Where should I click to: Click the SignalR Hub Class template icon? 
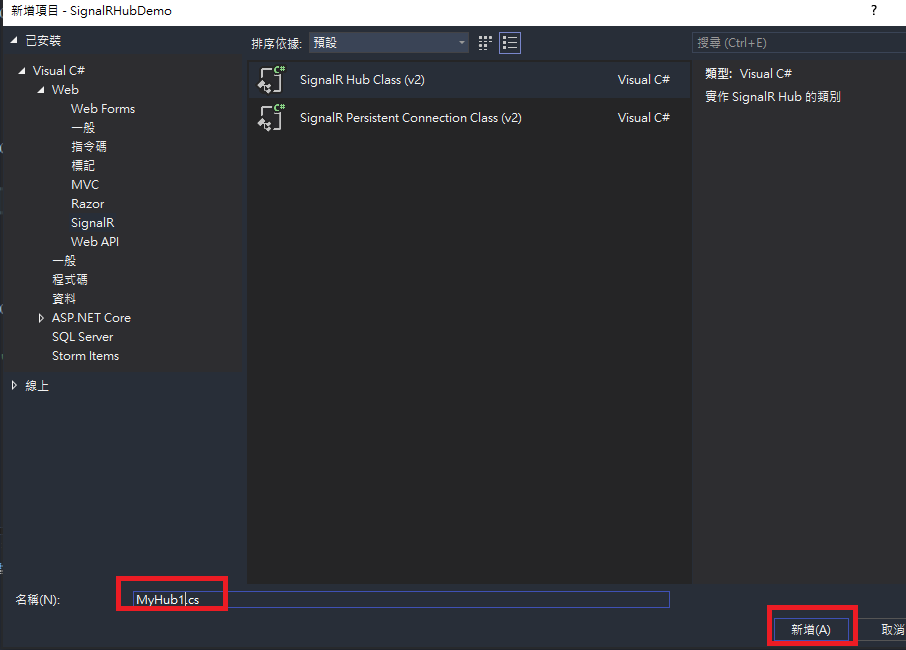point(271,80)
